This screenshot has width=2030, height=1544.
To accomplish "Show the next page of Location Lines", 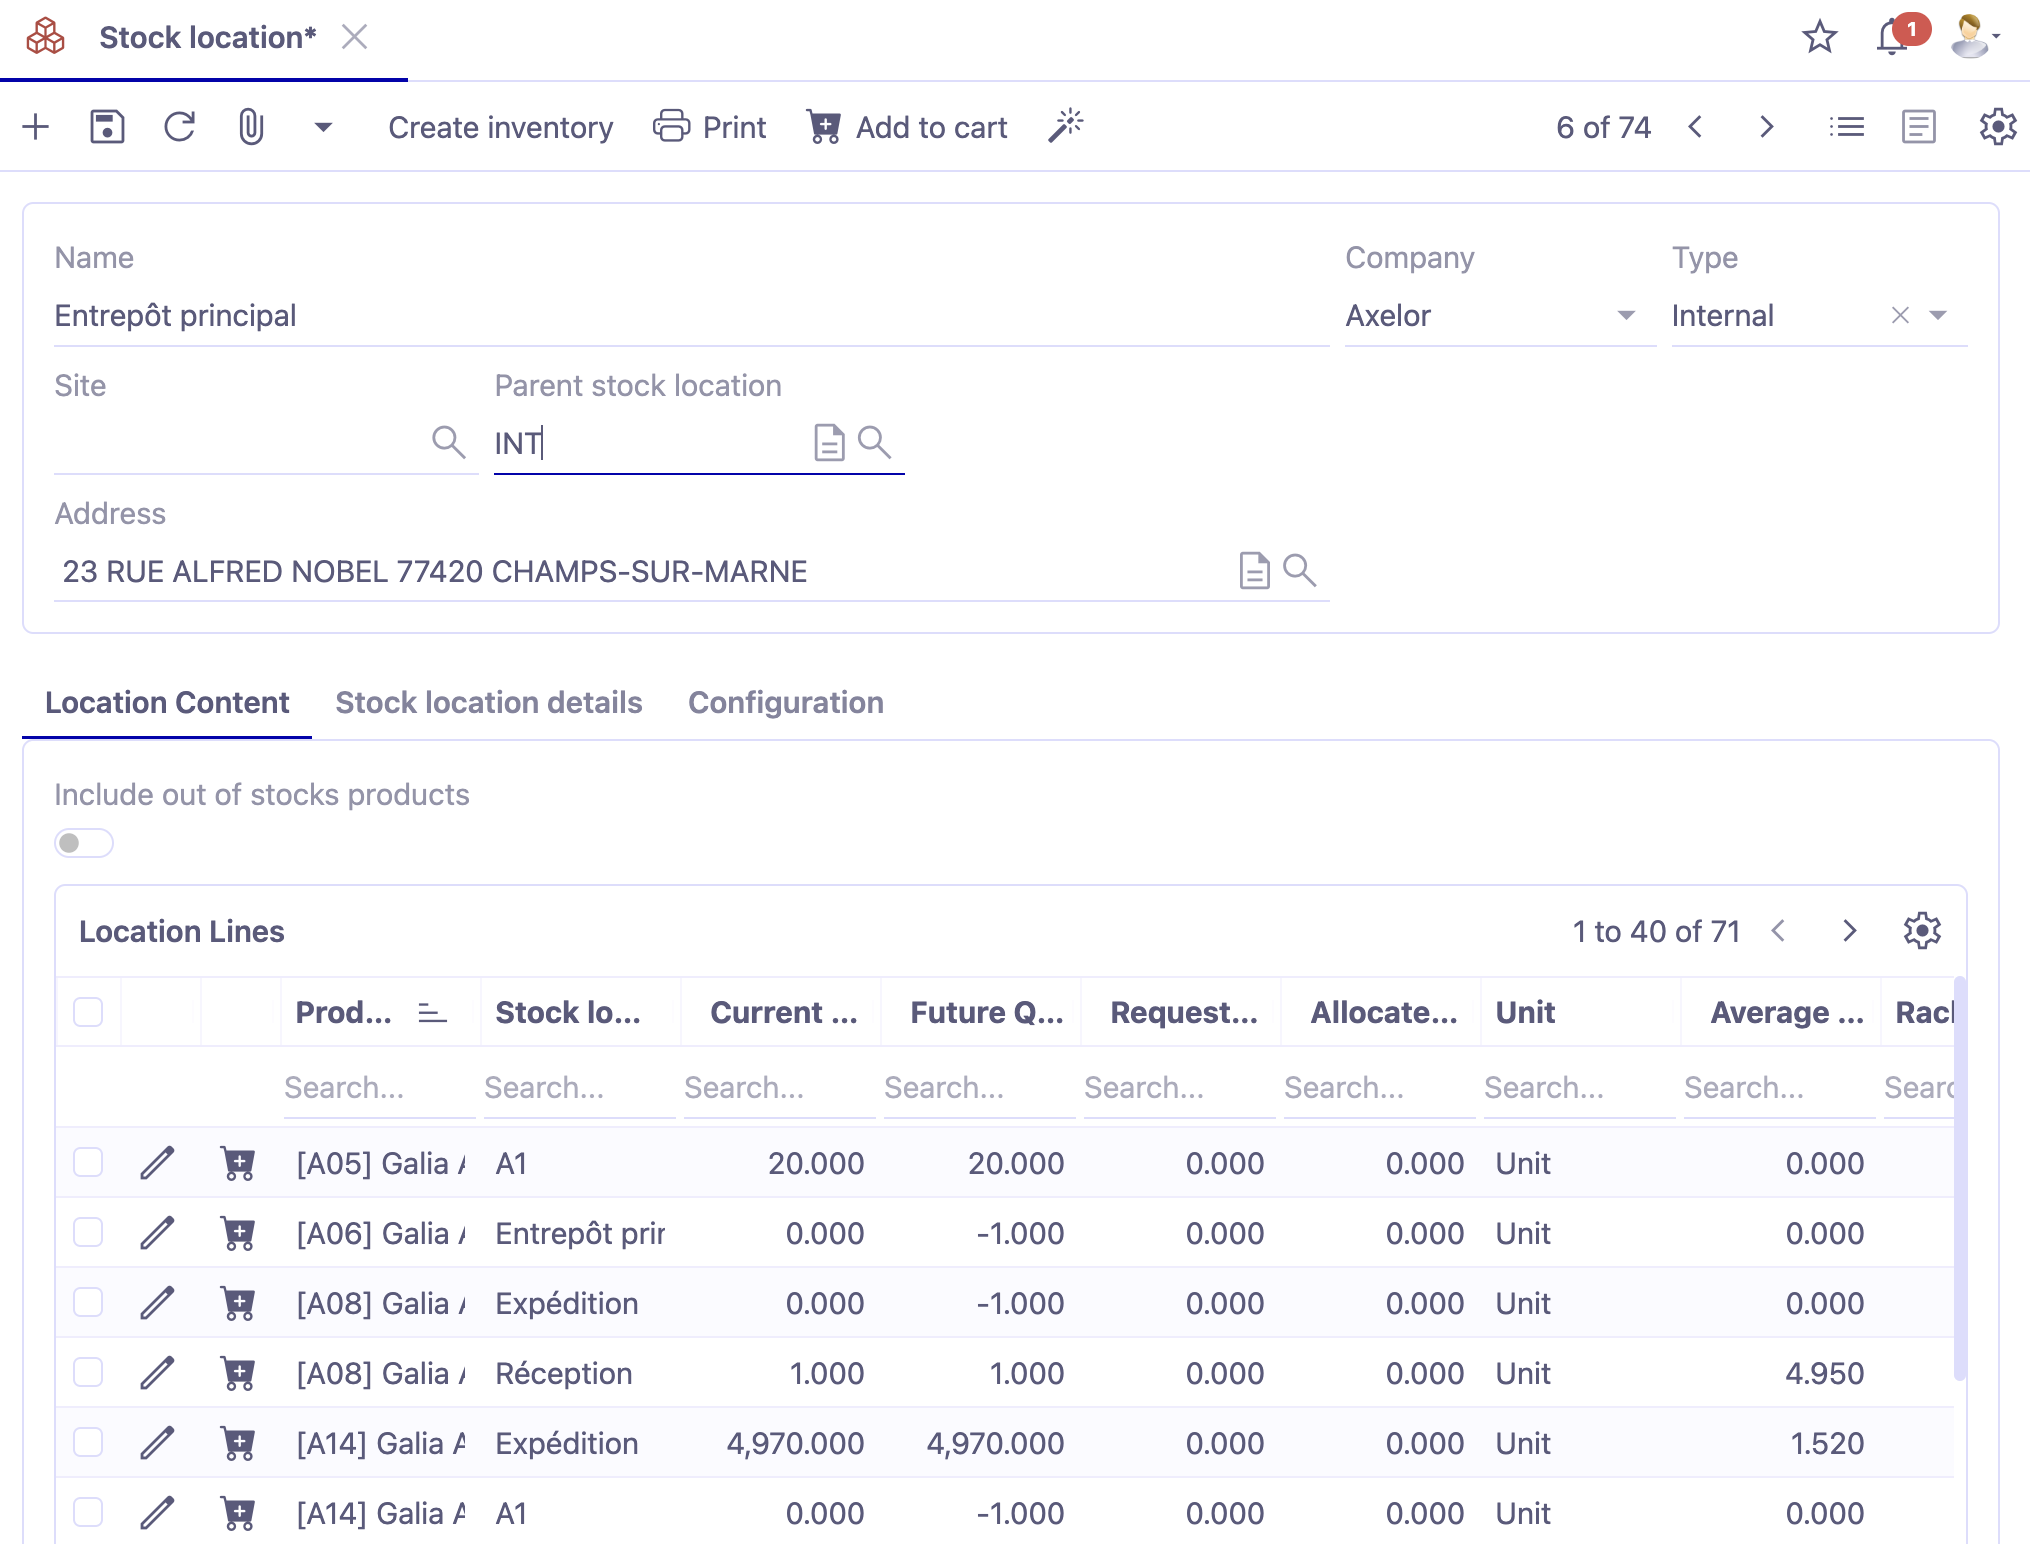I will (x=1849, y=931).
